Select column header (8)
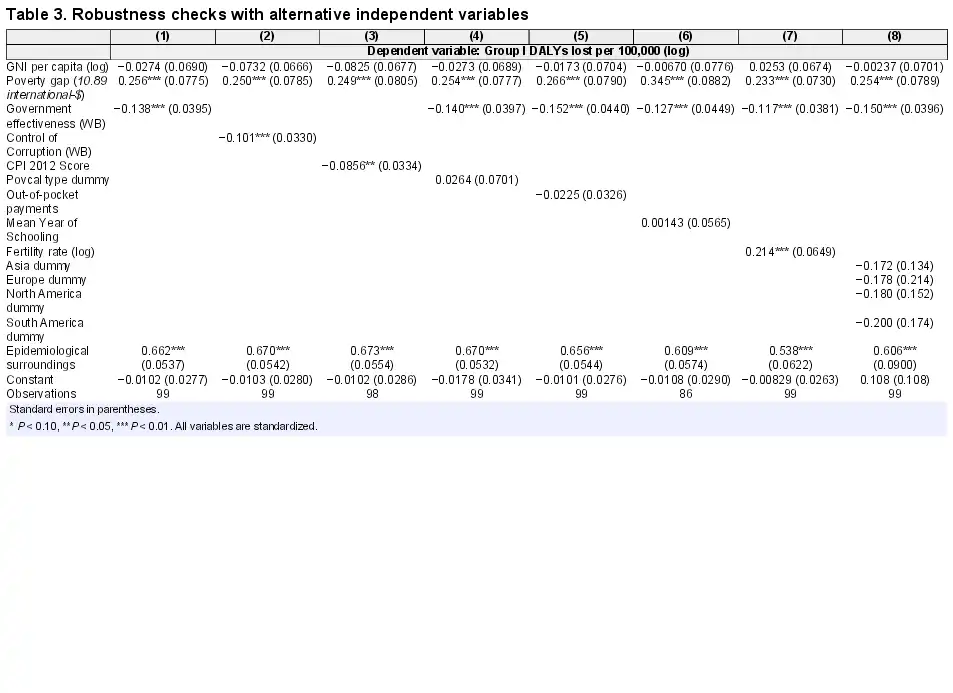Viewport: 953px width, 693px height. point(894,36)
